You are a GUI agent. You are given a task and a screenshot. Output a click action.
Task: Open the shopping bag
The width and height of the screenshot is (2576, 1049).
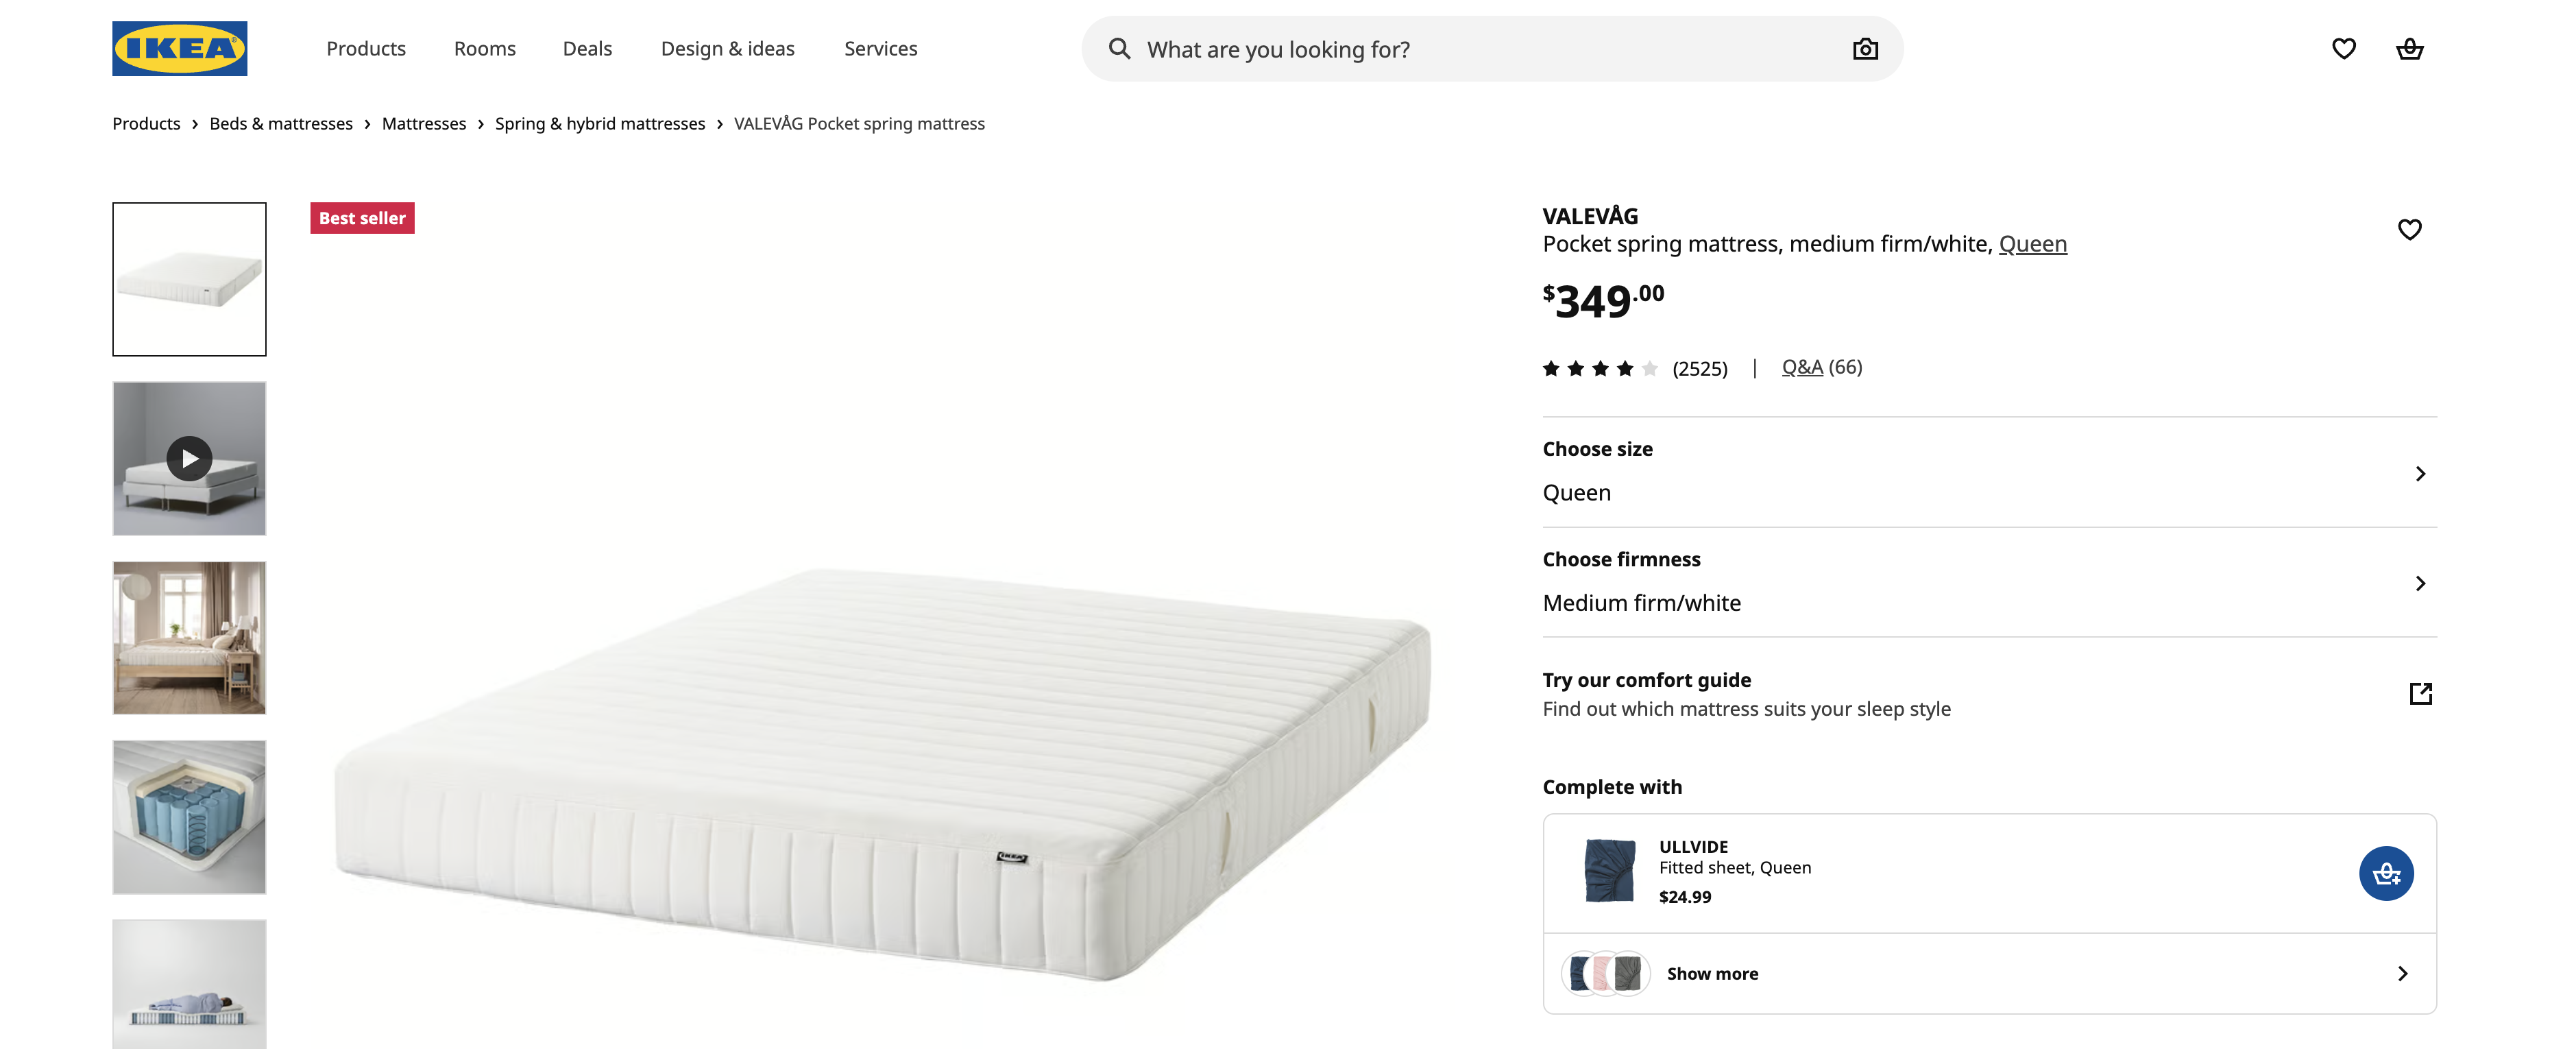[2410, 49]
